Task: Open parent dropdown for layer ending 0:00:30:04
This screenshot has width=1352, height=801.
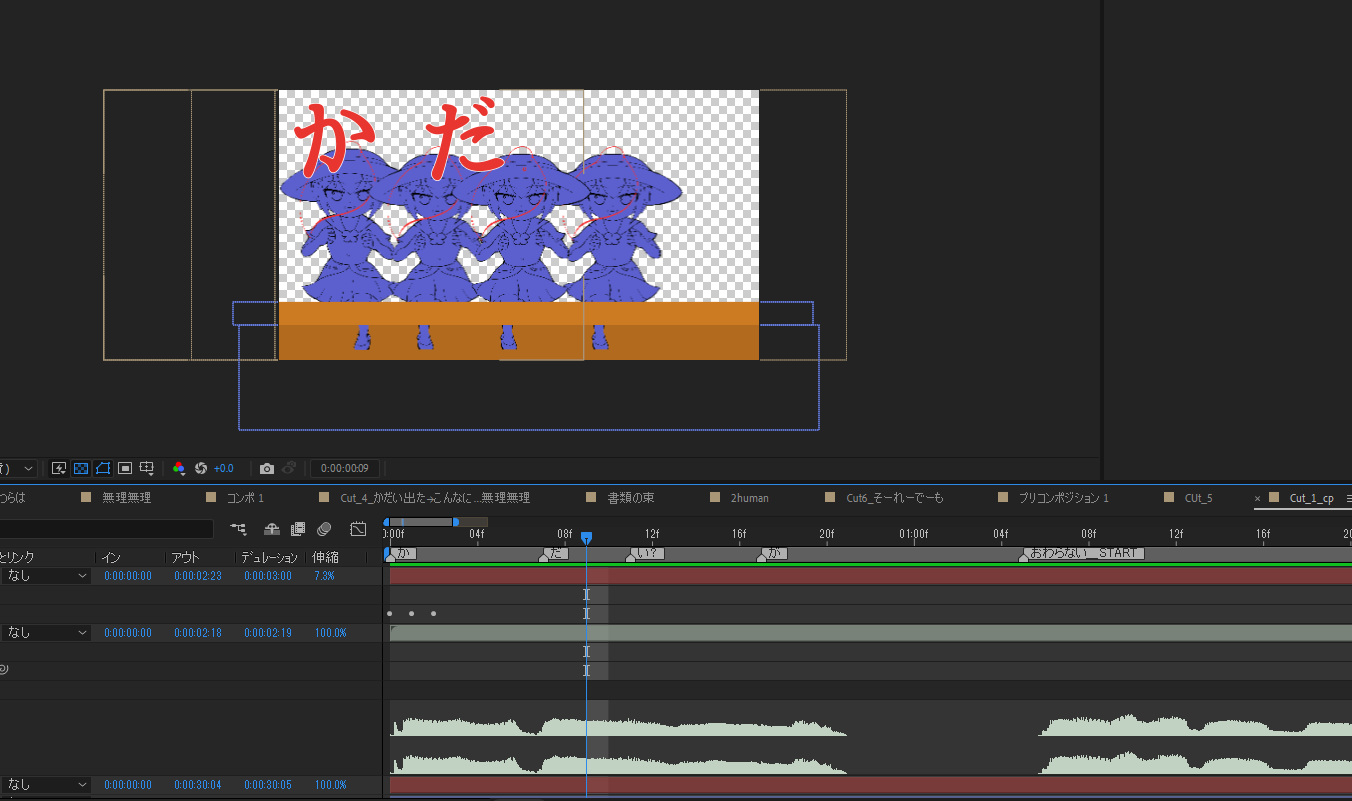Action: pyautogui.click(x=47, y=785)
